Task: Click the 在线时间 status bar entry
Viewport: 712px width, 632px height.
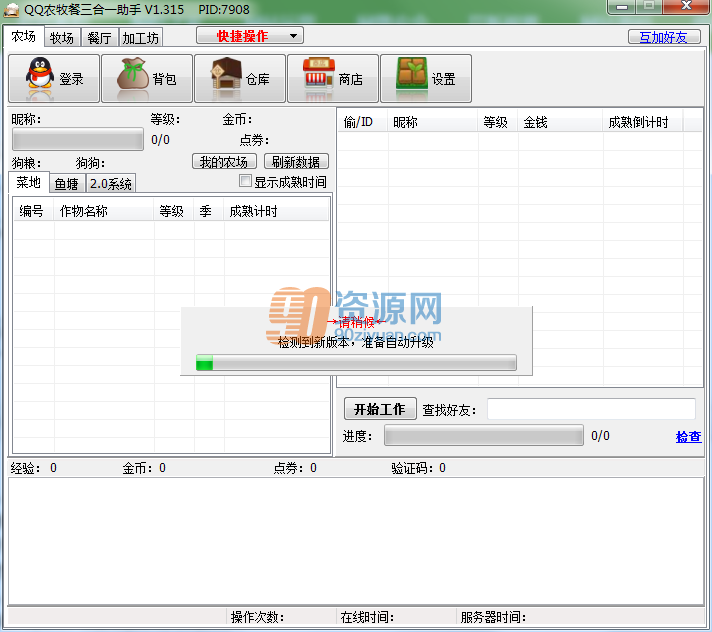Action: tap(396, 617)
